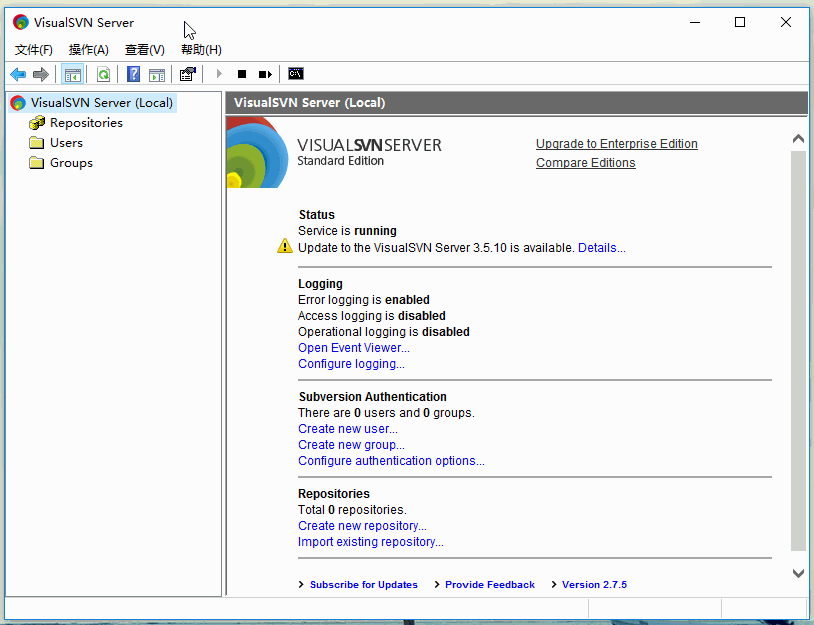The height and width of the screenshot is (625, 814).
Task: Click the scrollbar up arrow
Action: [x=798, y=139]
